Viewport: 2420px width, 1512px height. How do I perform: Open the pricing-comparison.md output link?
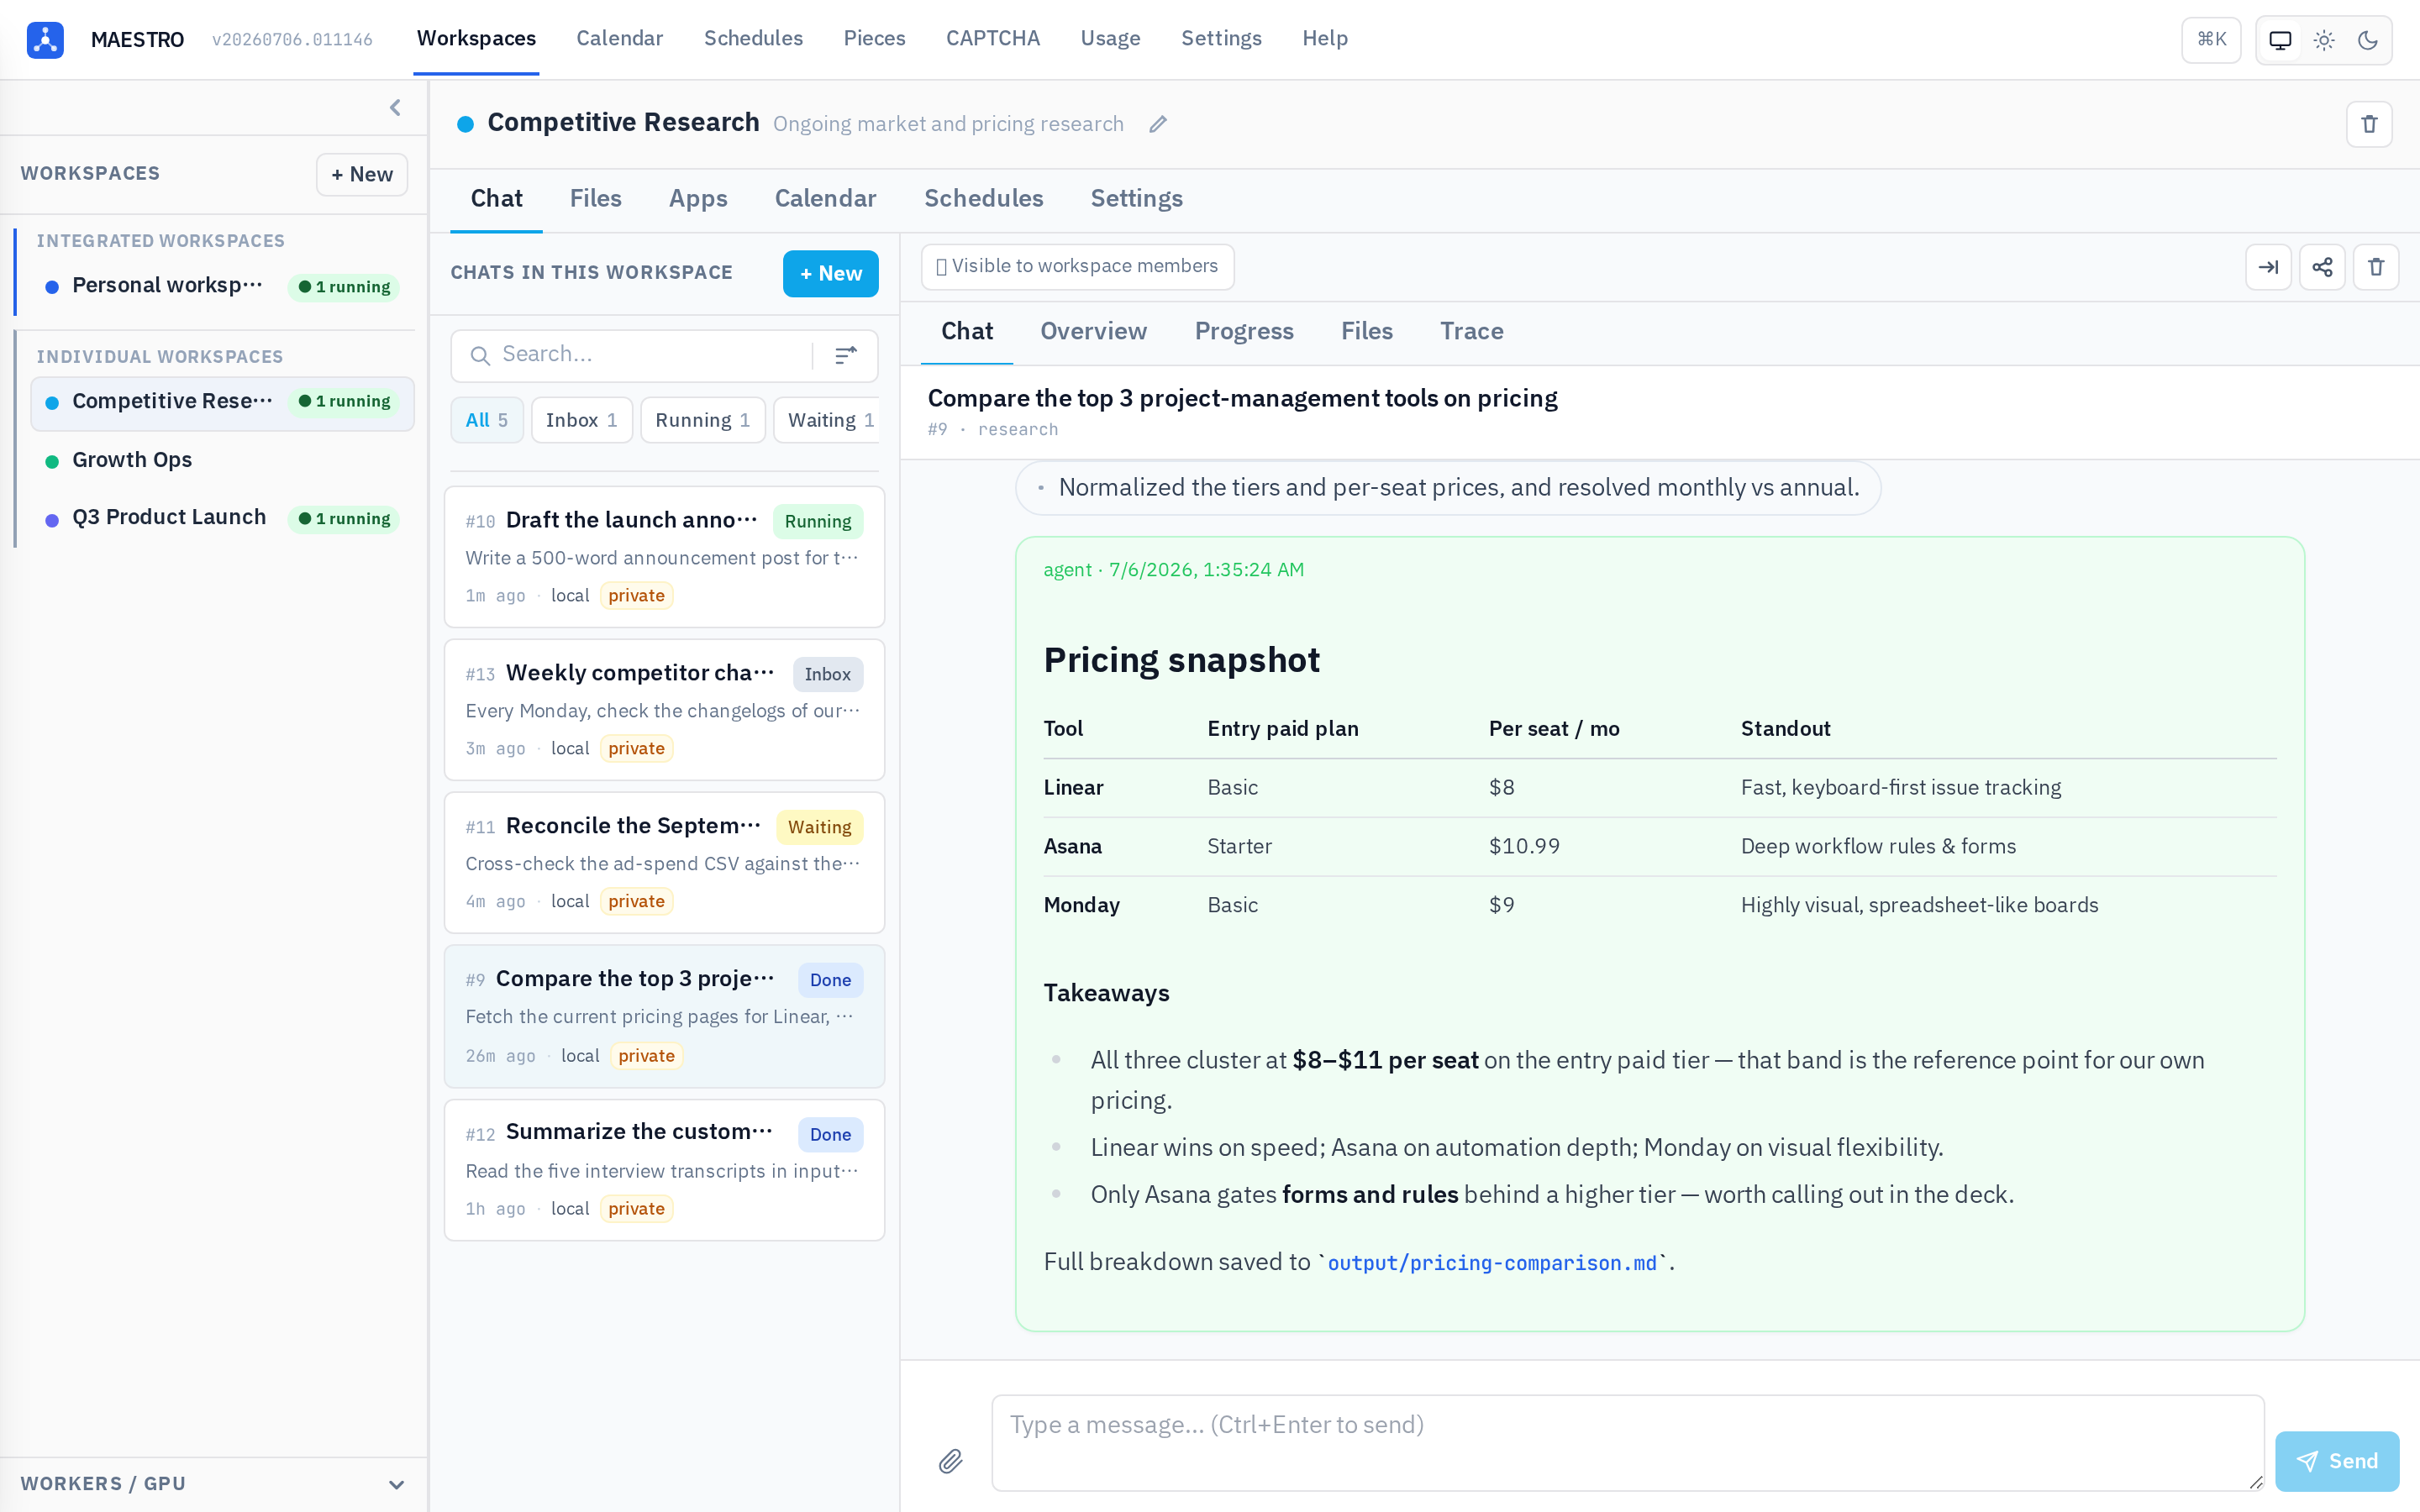tap(1492, 1263)
